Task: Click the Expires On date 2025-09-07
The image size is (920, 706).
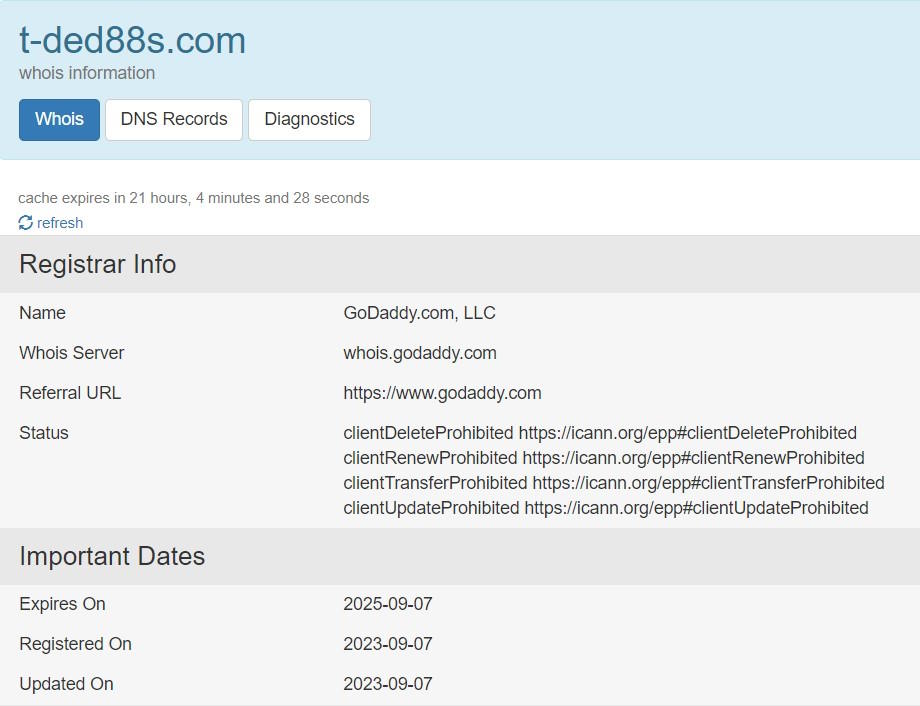Action: point(388,604)
